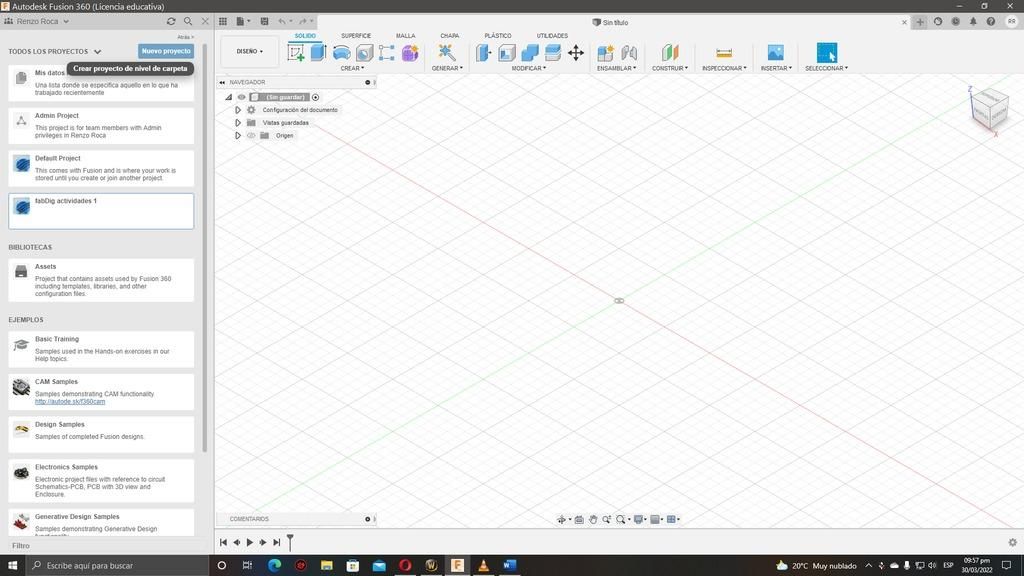Select the Pan hand tool

(x=593, y=519)
